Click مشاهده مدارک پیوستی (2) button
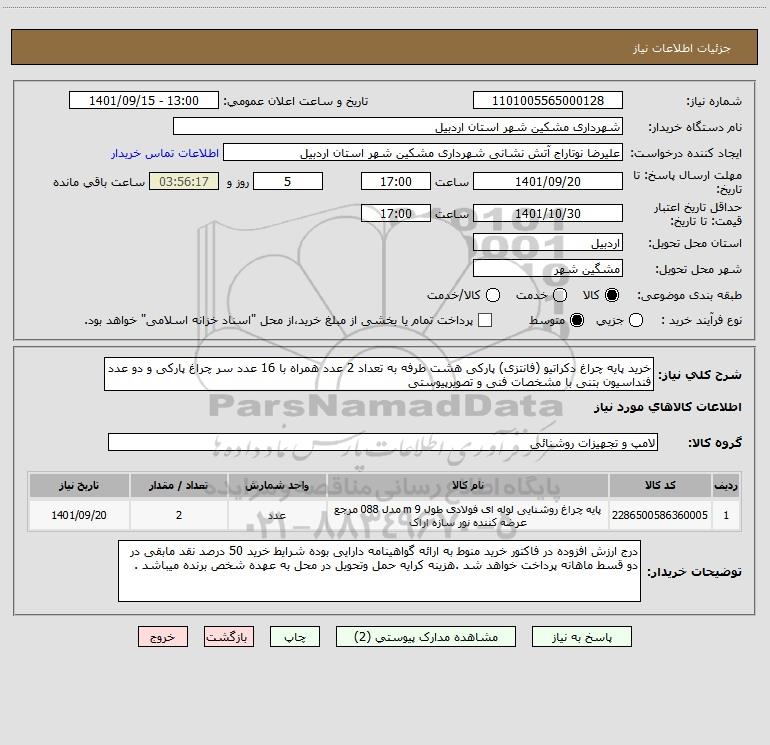The width and height of the screenshot is (770, 745). (426, 637)
